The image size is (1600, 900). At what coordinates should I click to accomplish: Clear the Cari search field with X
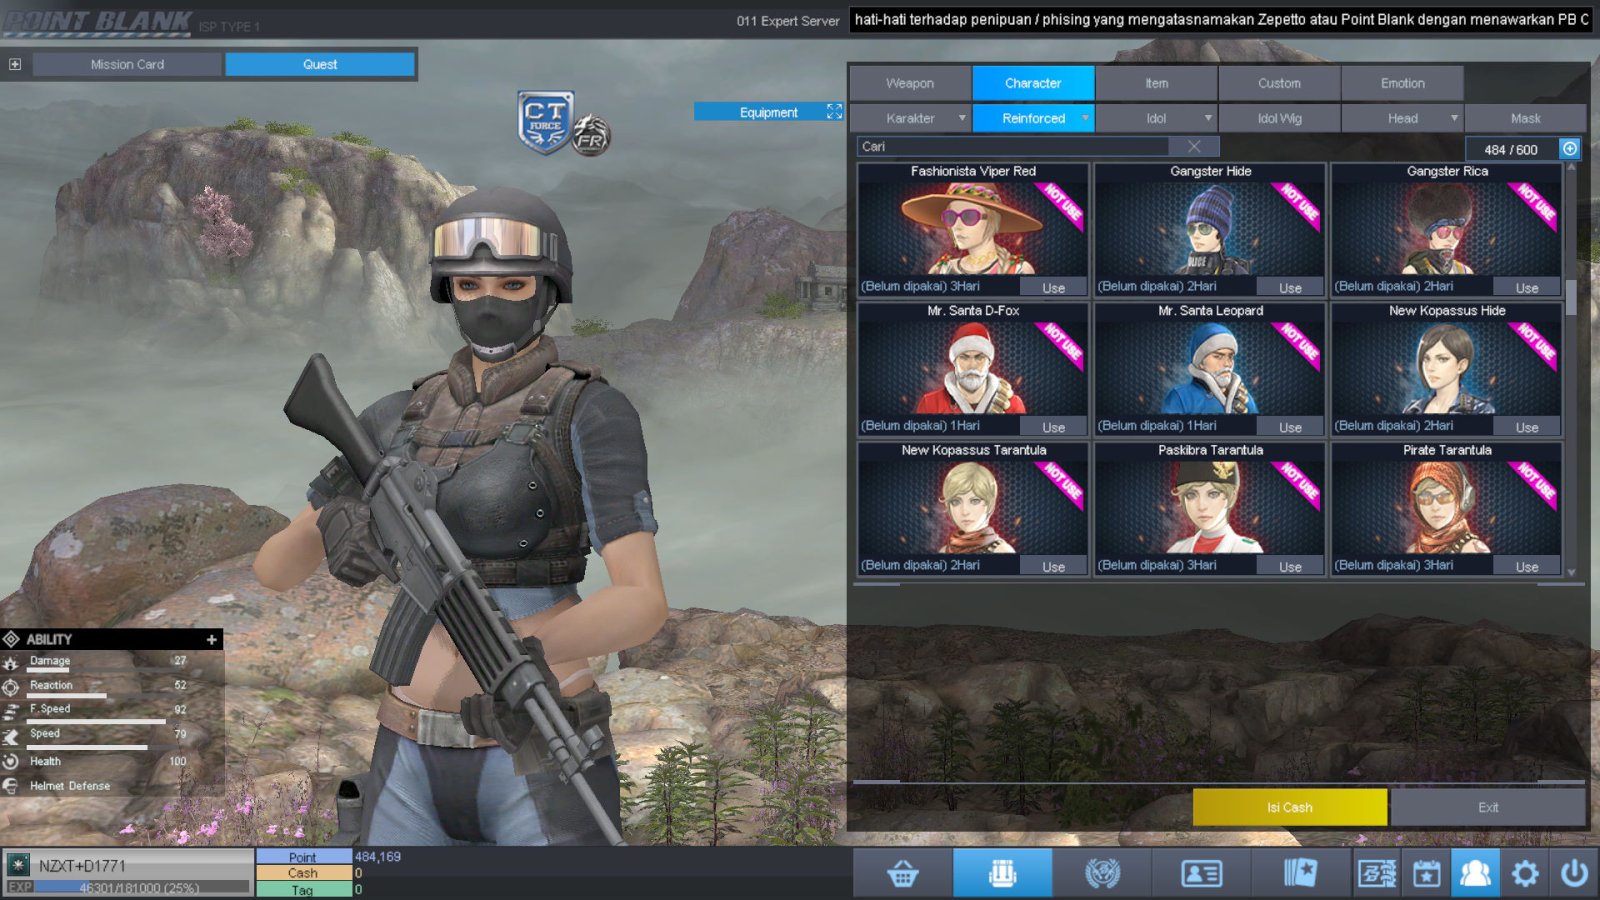(1194, 146)
